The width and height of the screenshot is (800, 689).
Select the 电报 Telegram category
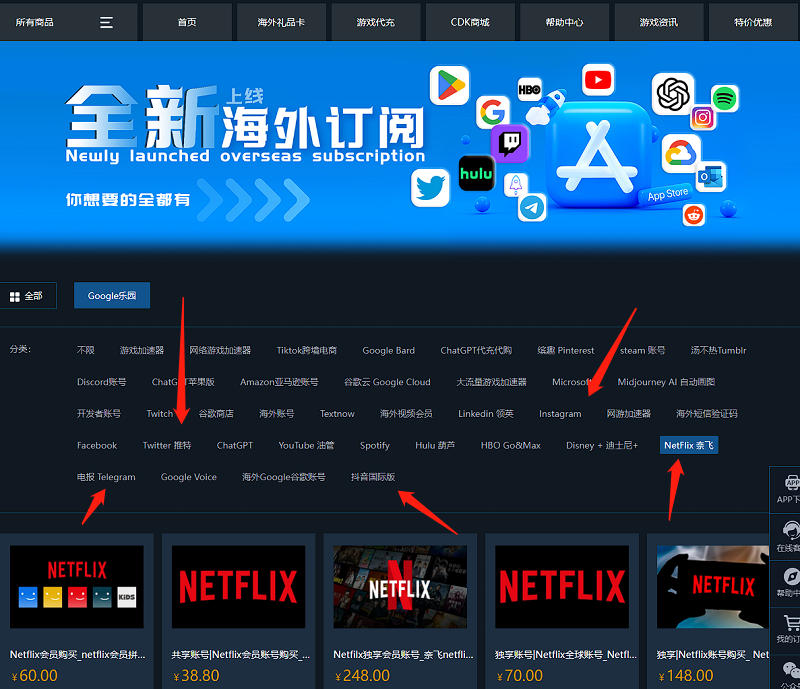tap(106, 477)
